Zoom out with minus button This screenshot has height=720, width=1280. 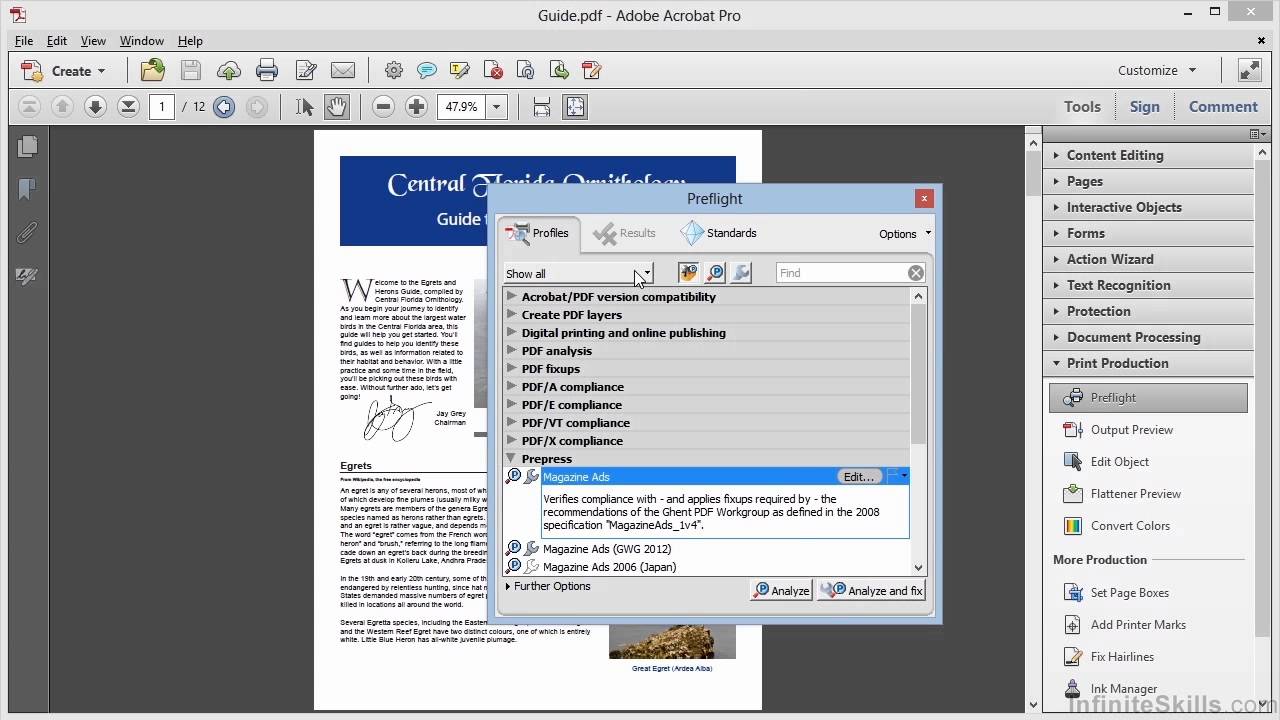(383, 106)
